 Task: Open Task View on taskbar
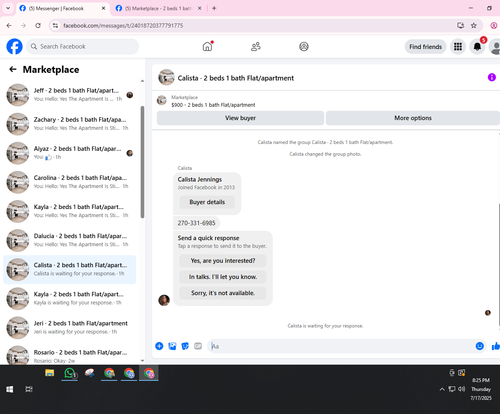tap(29, 389)
